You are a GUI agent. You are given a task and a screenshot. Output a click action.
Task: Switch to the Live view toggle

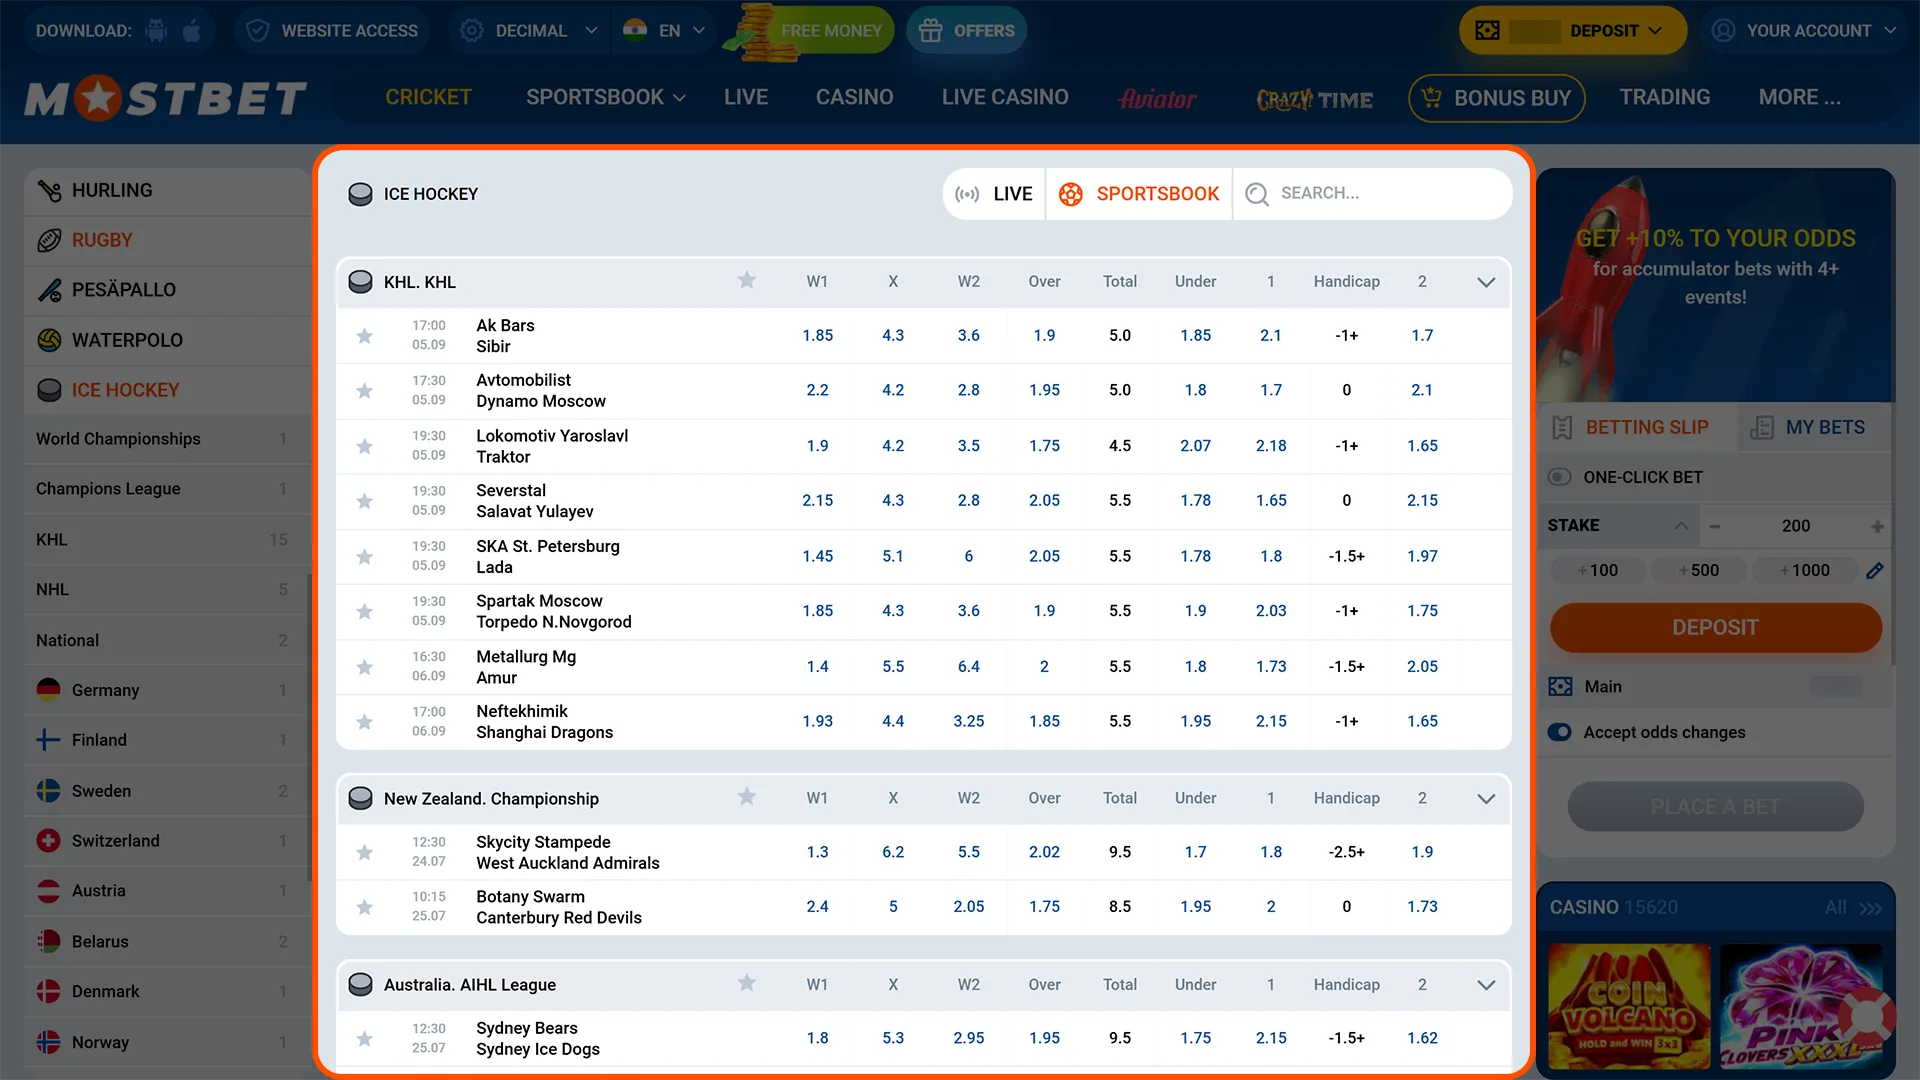994,194
